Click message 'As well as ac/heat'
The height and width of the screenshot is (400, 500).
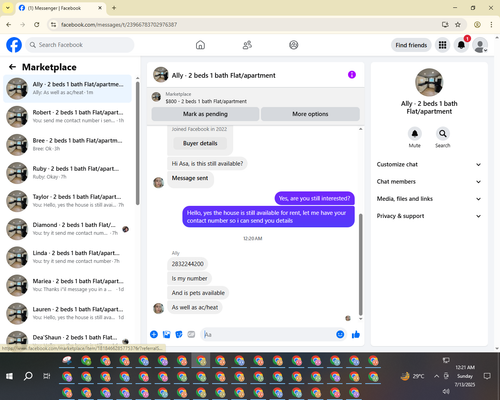[x=195, y=307]
